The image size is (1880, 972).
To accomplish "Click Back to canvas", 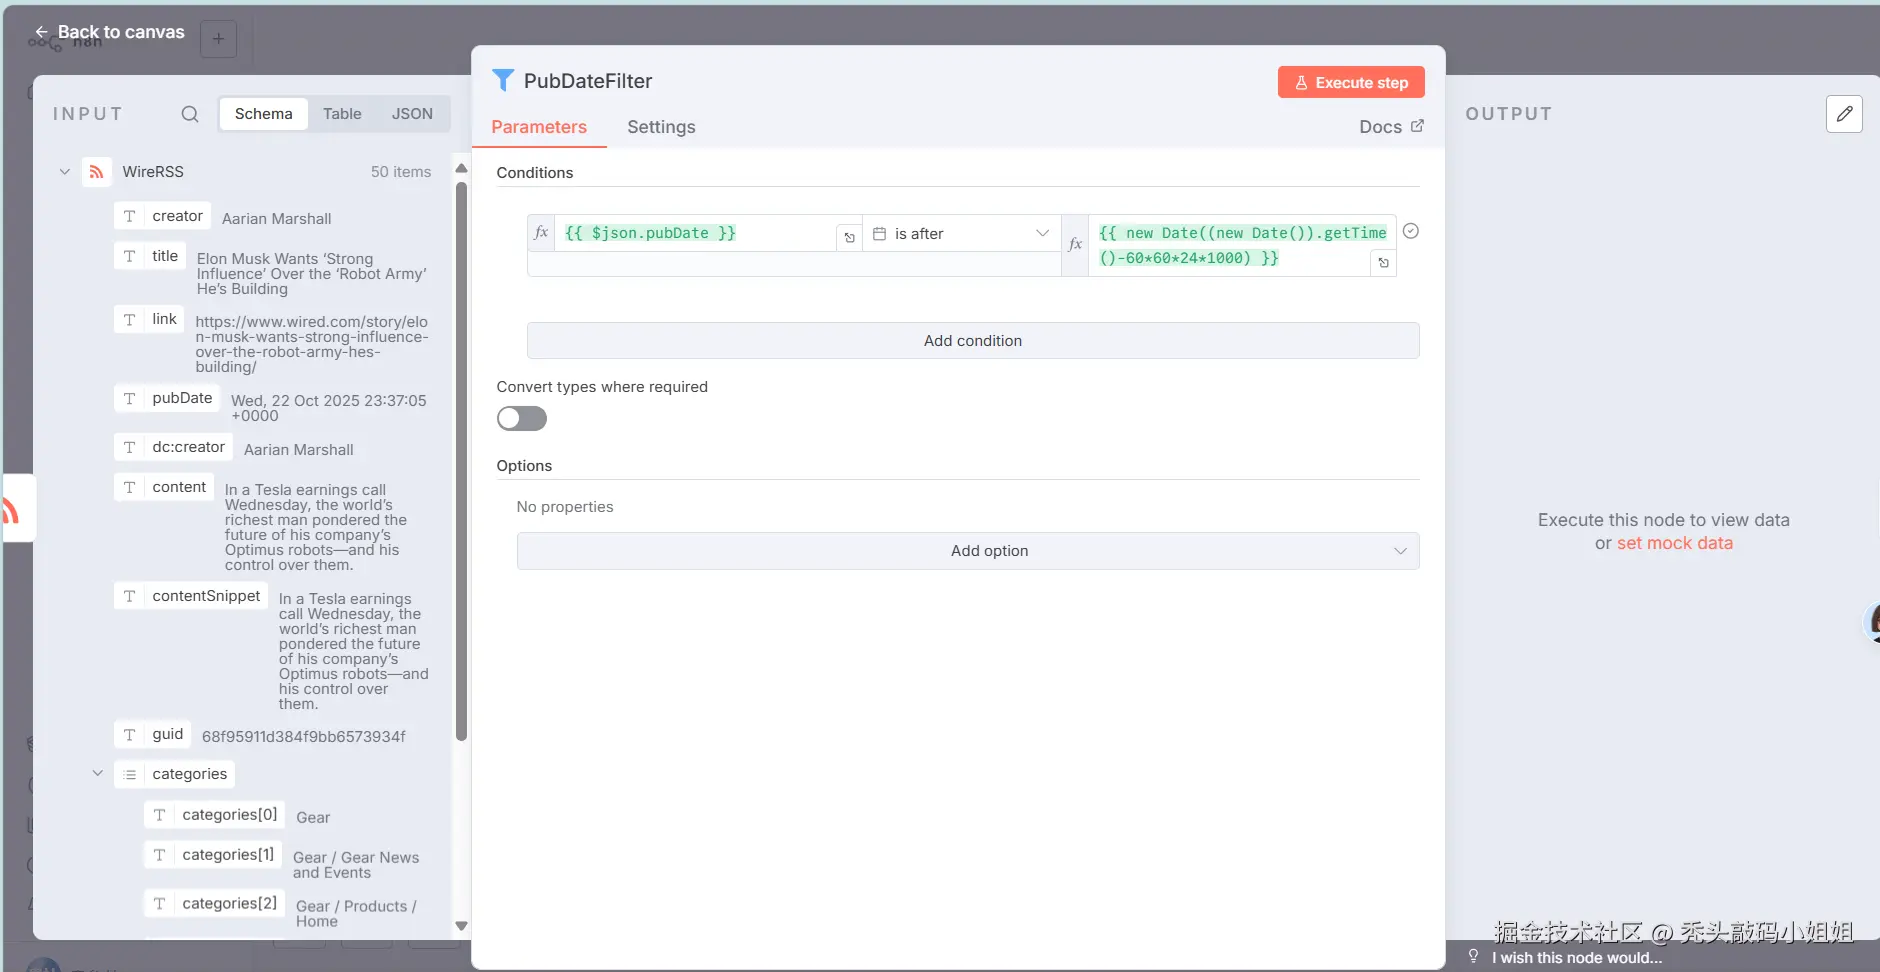I will [x=110, y=32].
